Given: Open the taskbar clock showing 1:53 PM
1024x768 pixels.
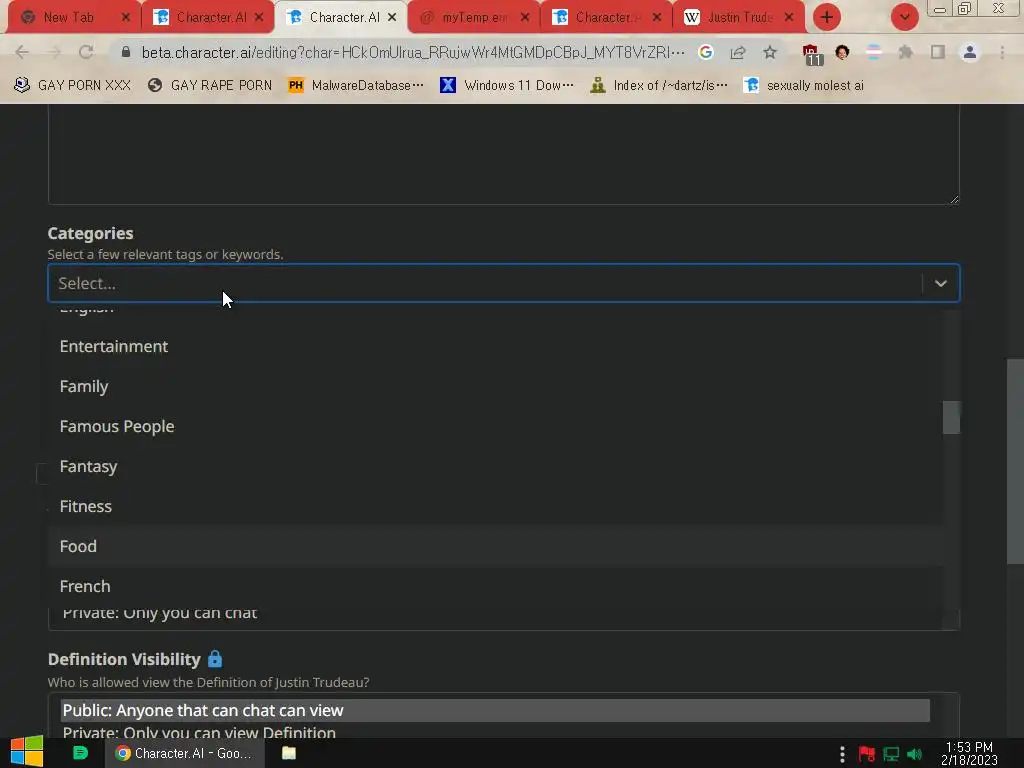Looking at the screenshot, I should (969, 753).
